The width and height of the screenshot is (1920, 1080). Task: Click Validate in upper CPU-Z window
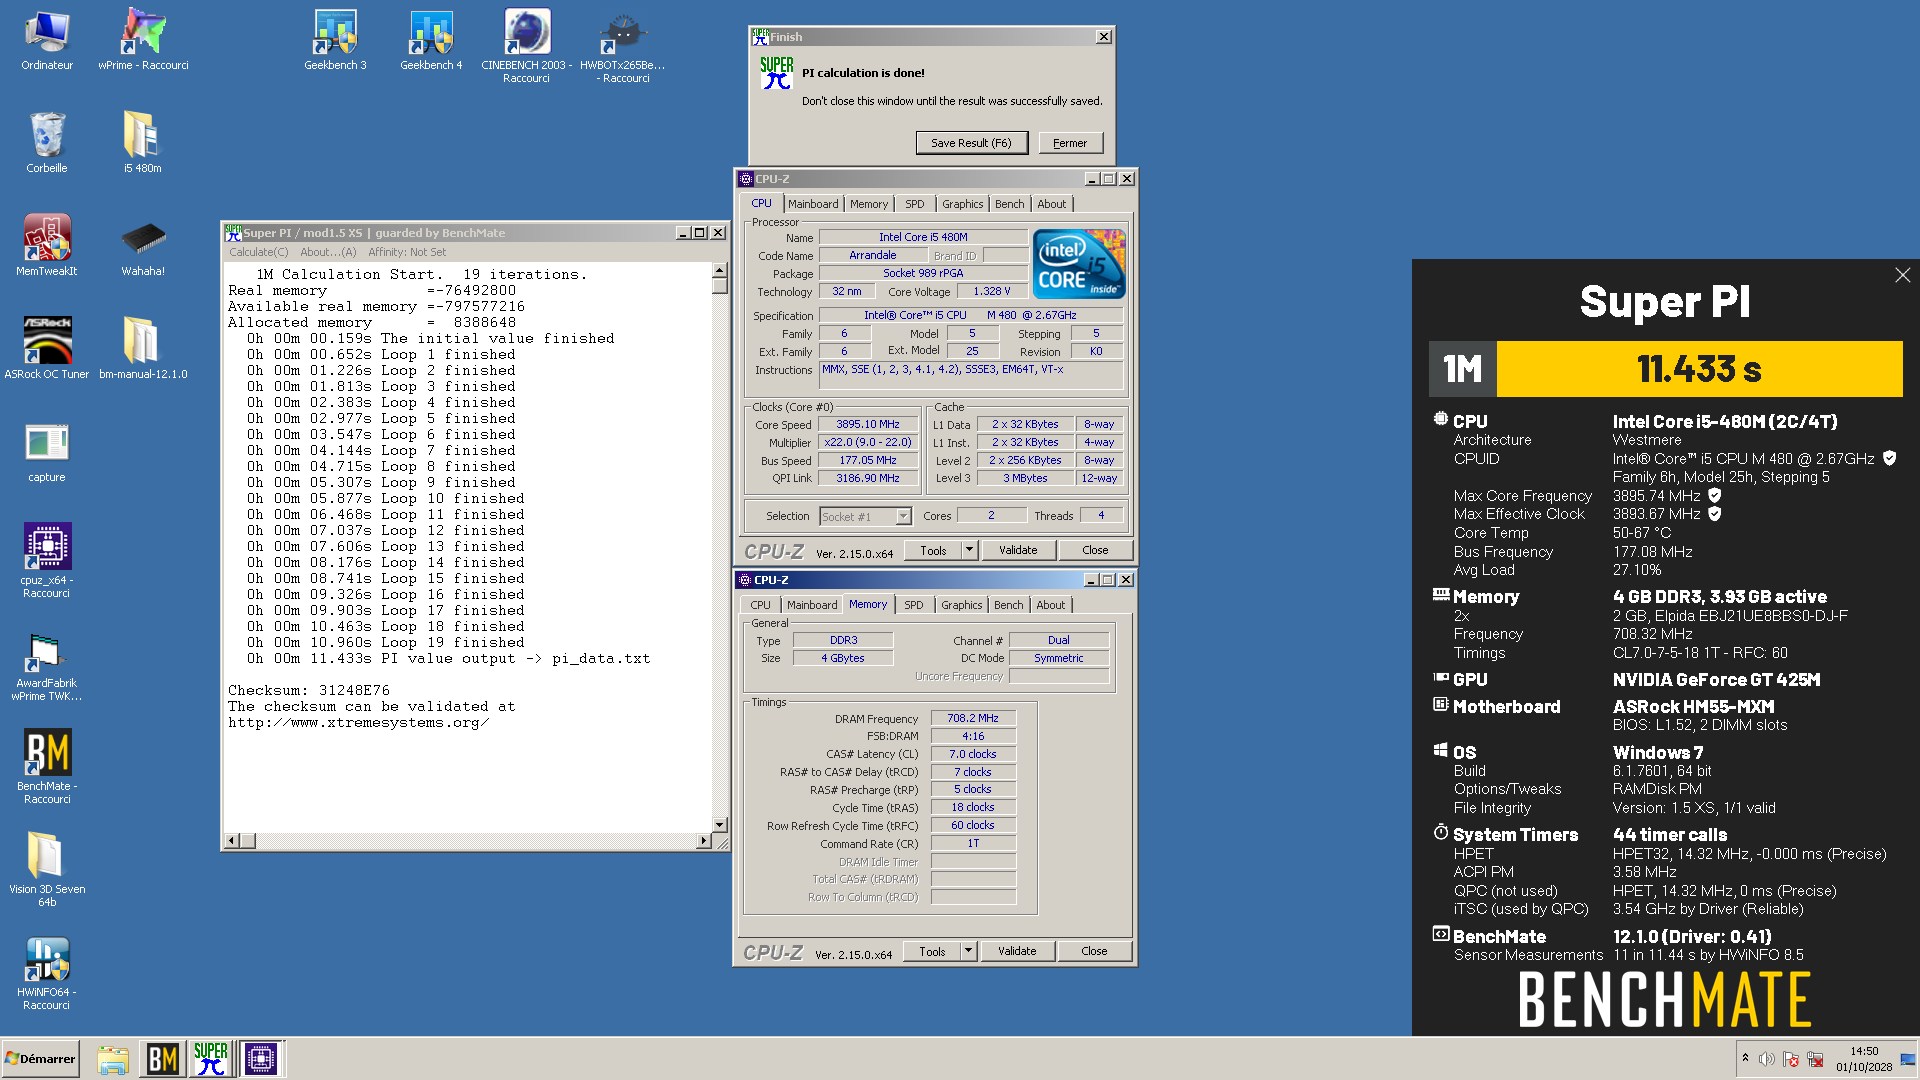pyautogui.click(x=1018, y=550)
